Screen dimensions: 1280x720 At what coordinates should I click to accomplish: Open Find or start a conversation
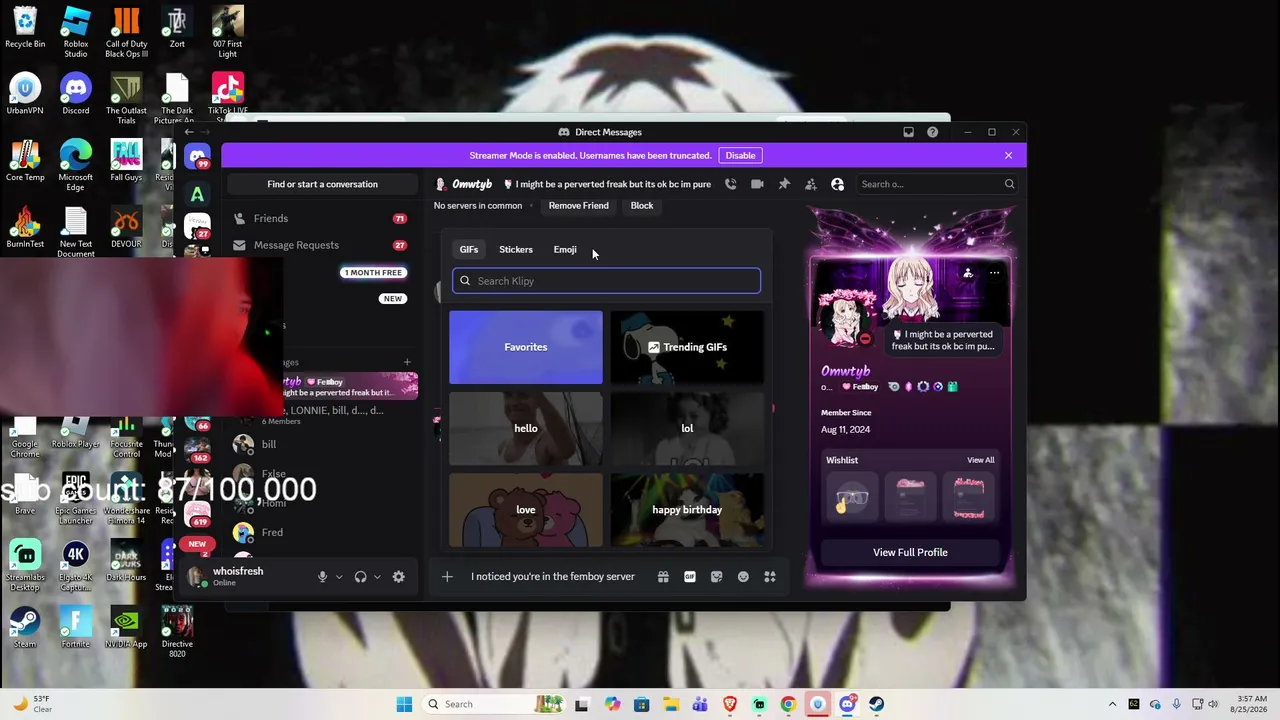tap(322, 184)
